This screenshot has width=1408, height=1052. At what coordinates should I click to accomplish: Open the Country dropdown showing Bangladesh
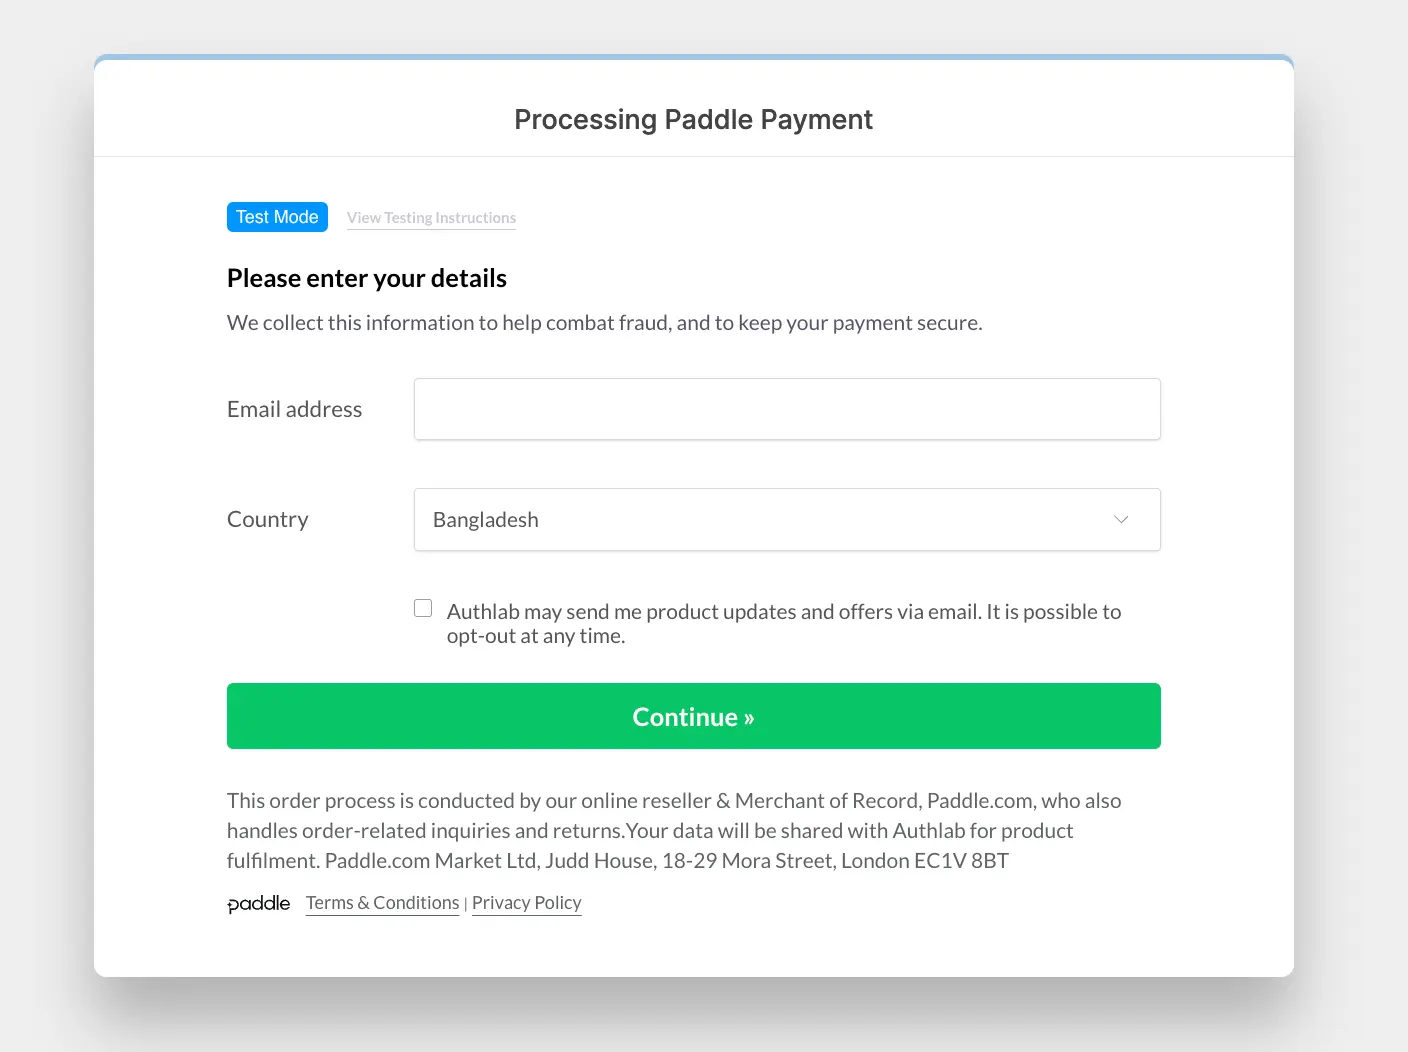click(x=787, y=519)
